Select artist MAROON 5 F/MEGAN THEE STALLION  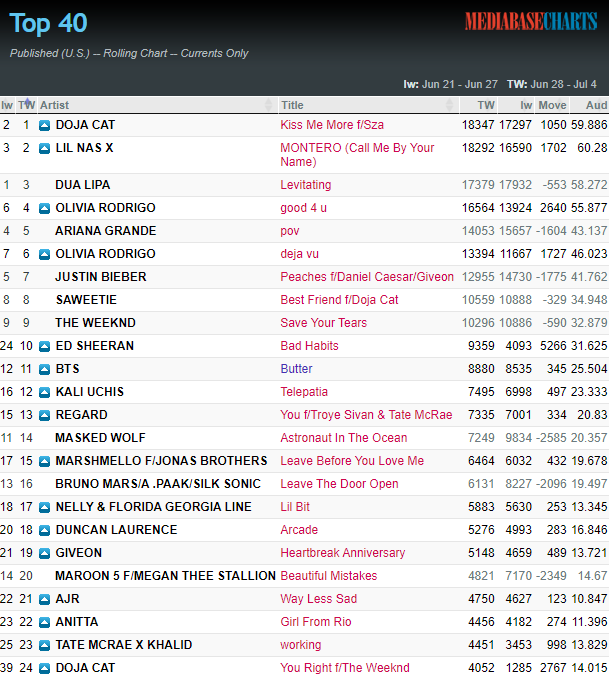click(166, 576)
